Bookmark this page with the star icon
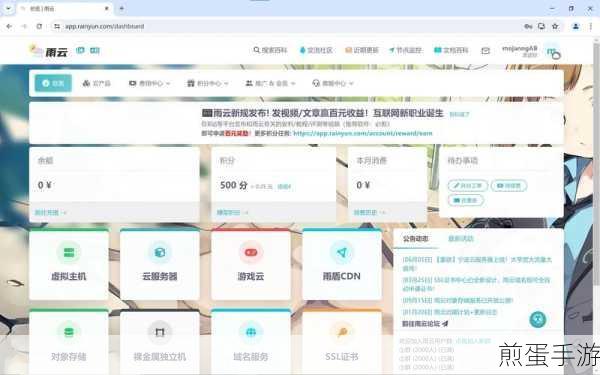Viewport: 600px width, 375px height. coord(555,26)
